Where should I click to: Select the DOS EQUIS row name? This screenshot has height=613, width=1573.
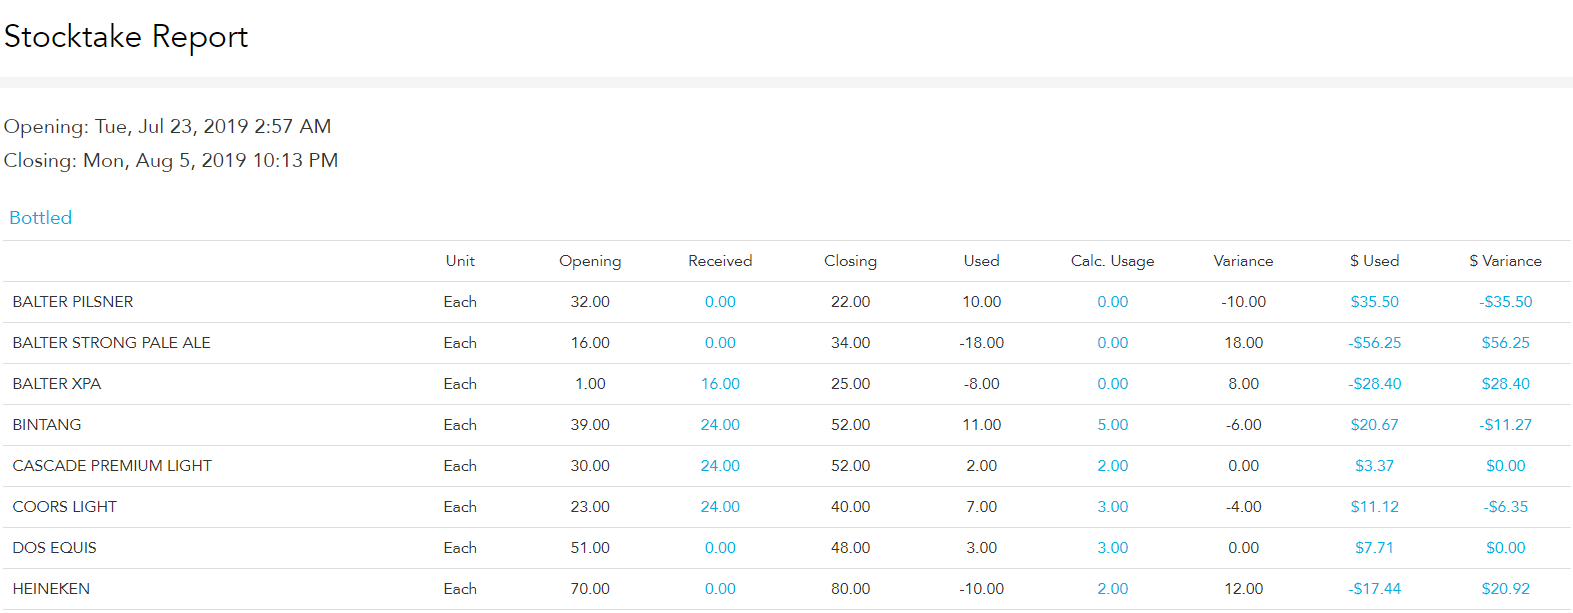click(55, 548)
